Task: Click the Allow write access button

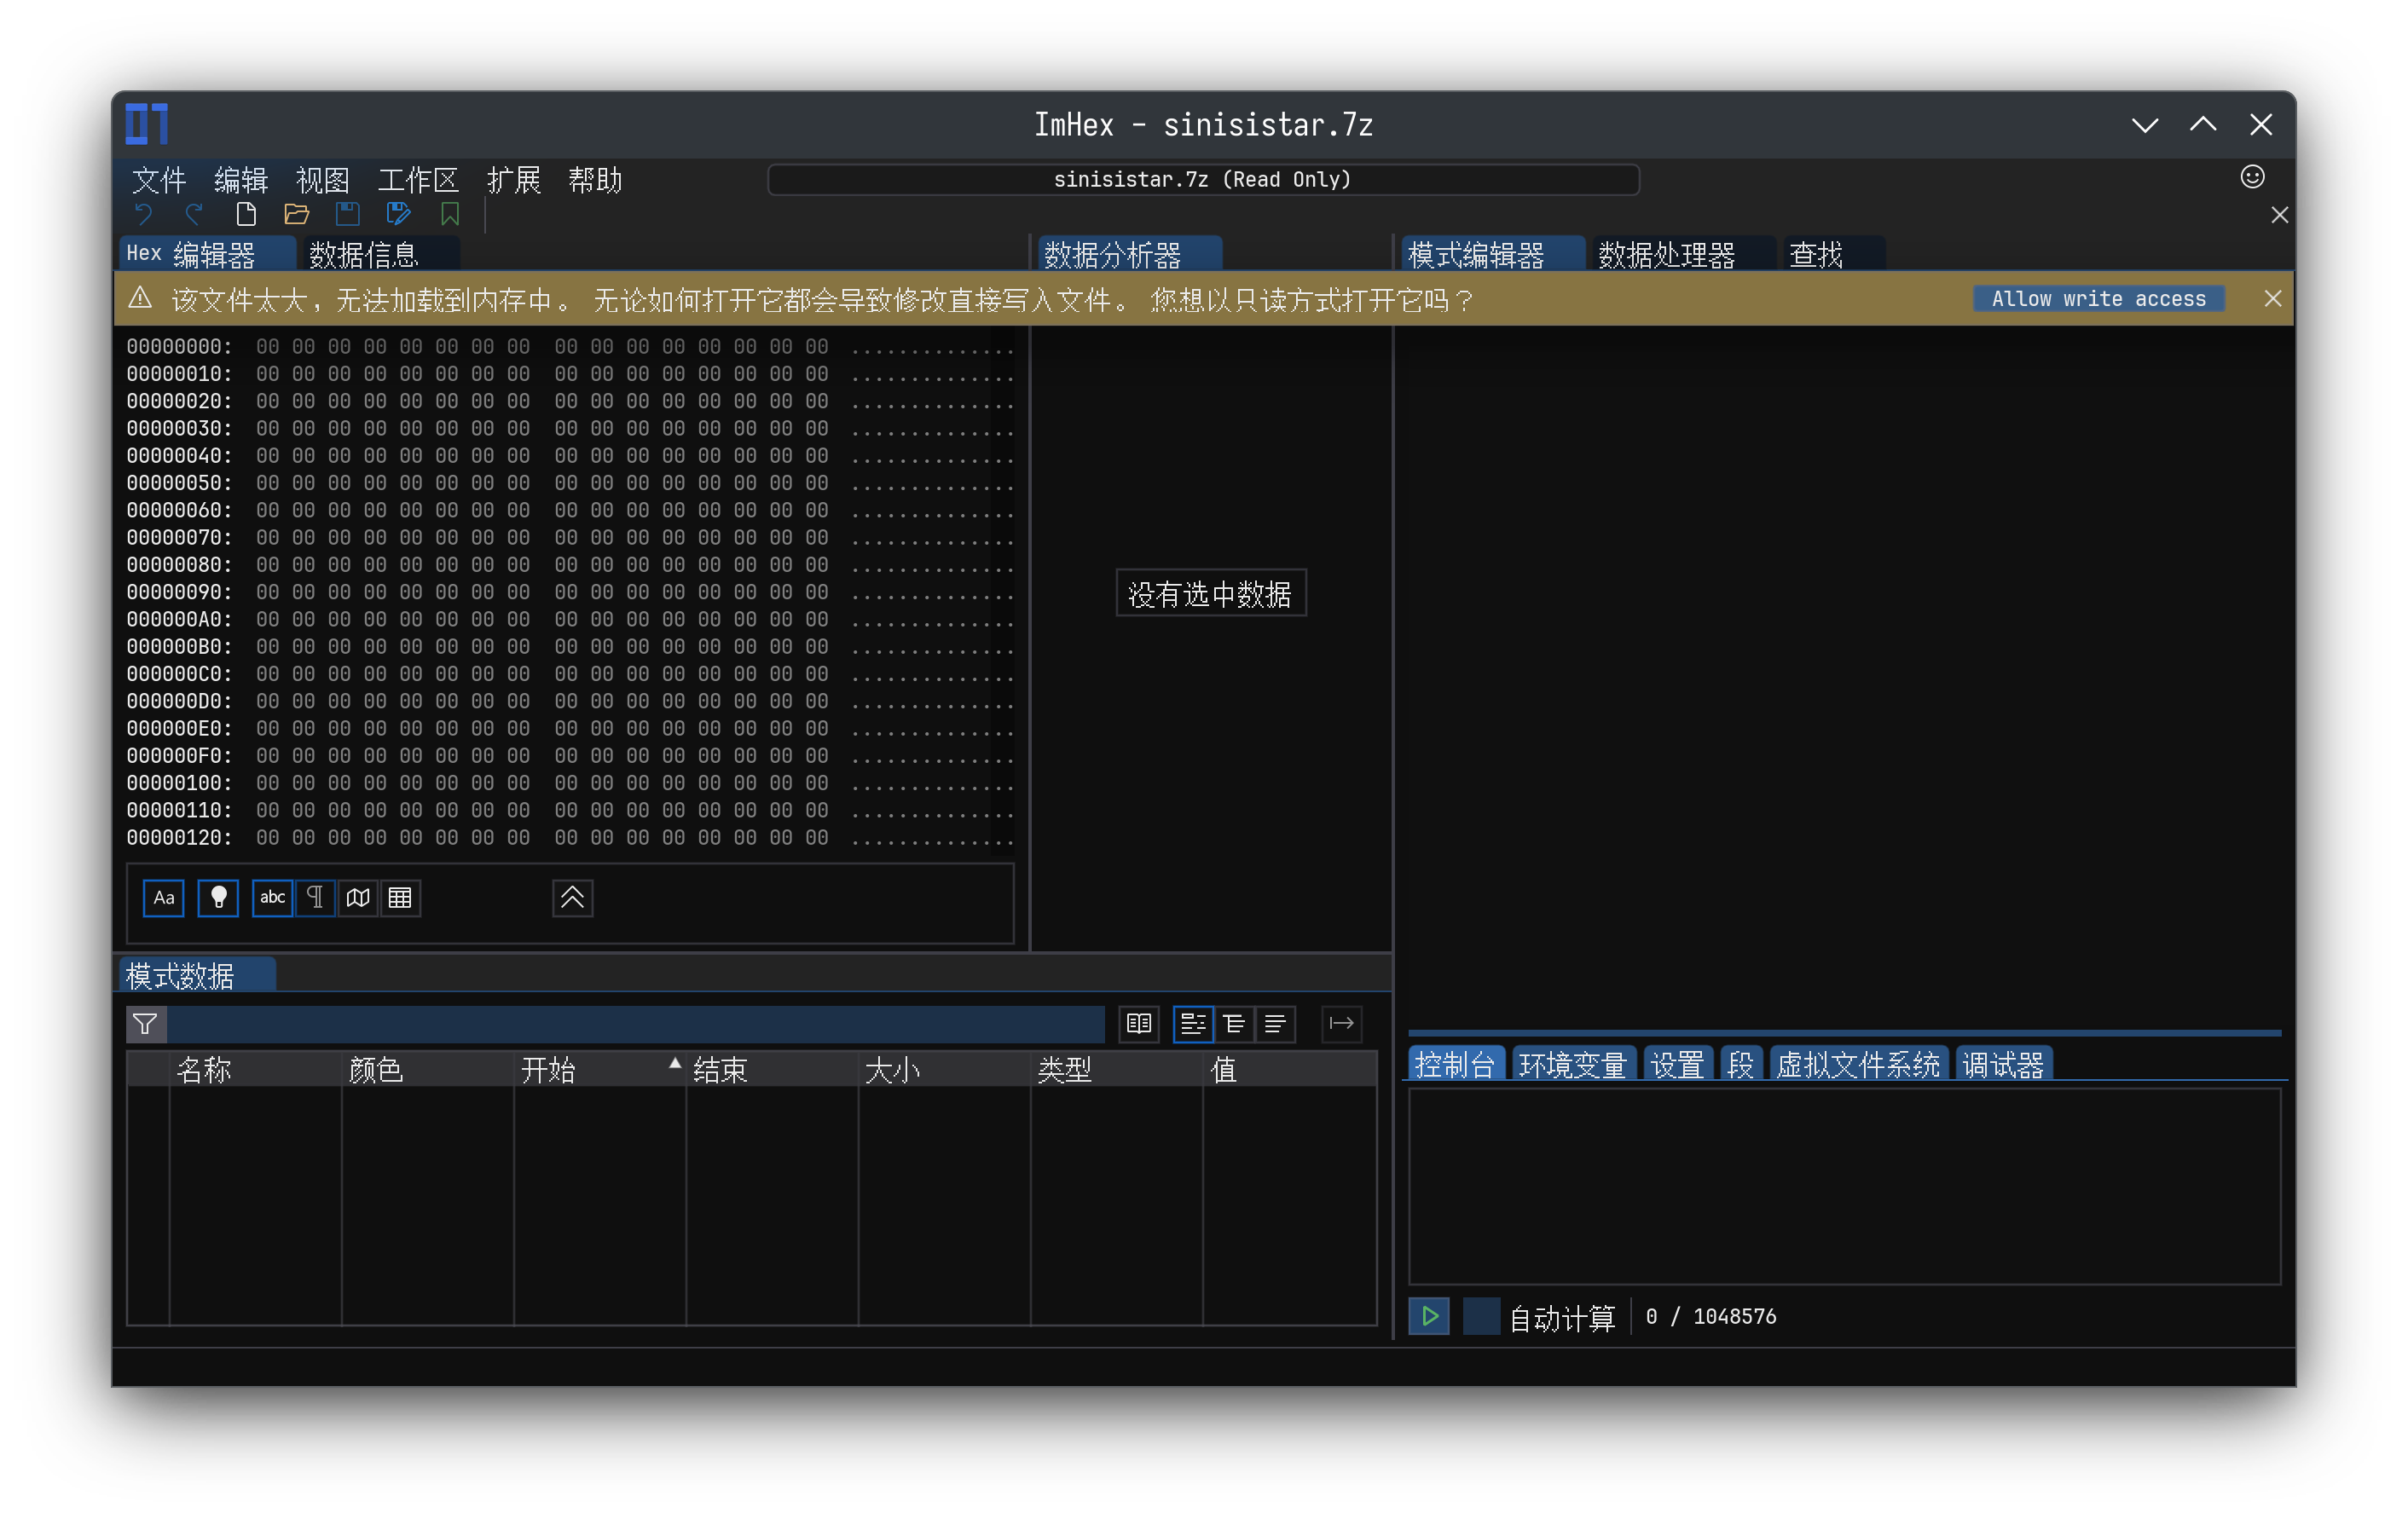Action: [x=2098, y=299]
